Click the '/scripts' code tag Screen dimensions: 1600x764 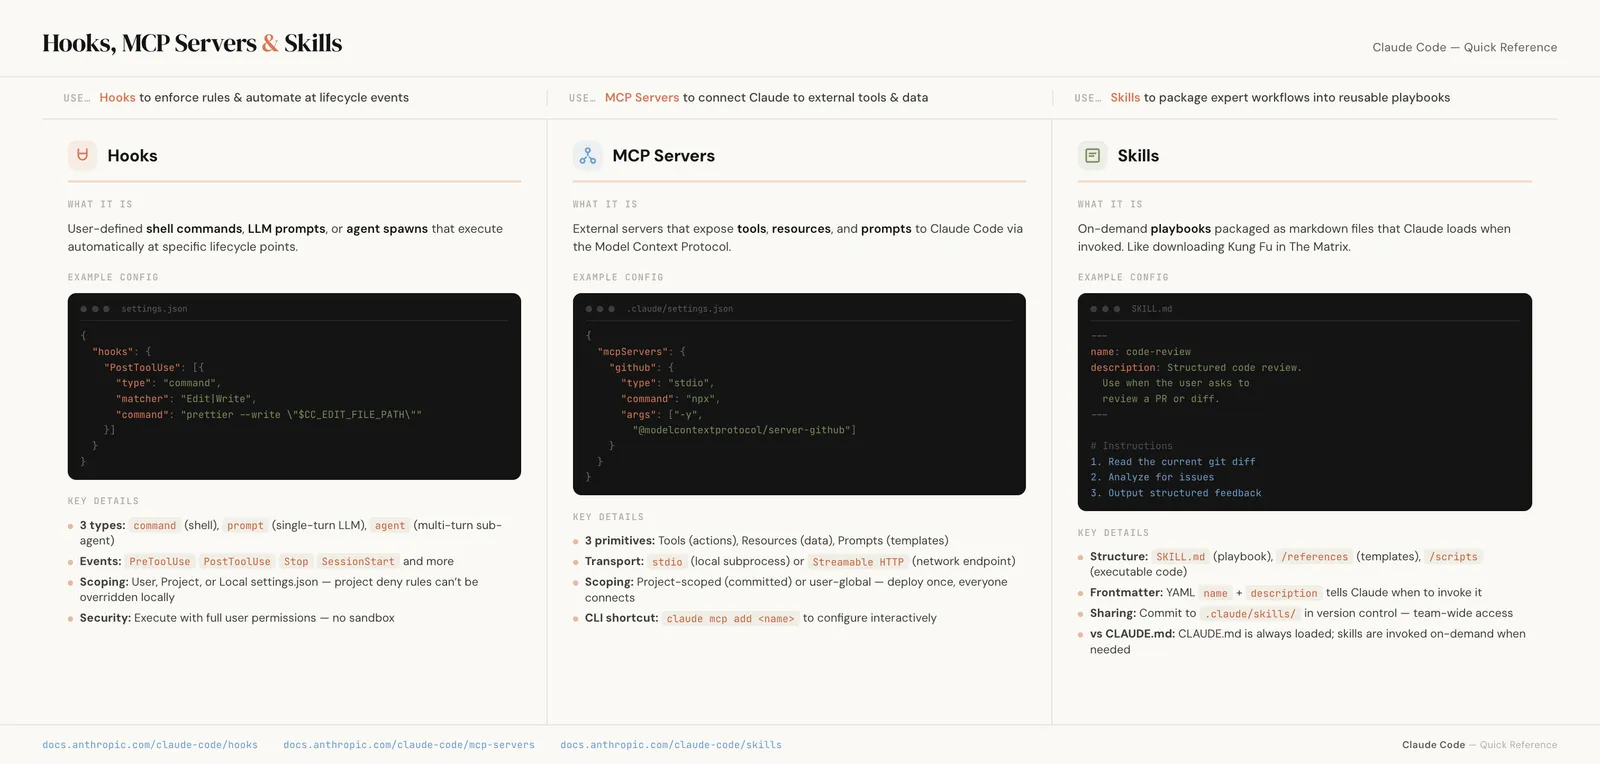tap(1453, 557)
